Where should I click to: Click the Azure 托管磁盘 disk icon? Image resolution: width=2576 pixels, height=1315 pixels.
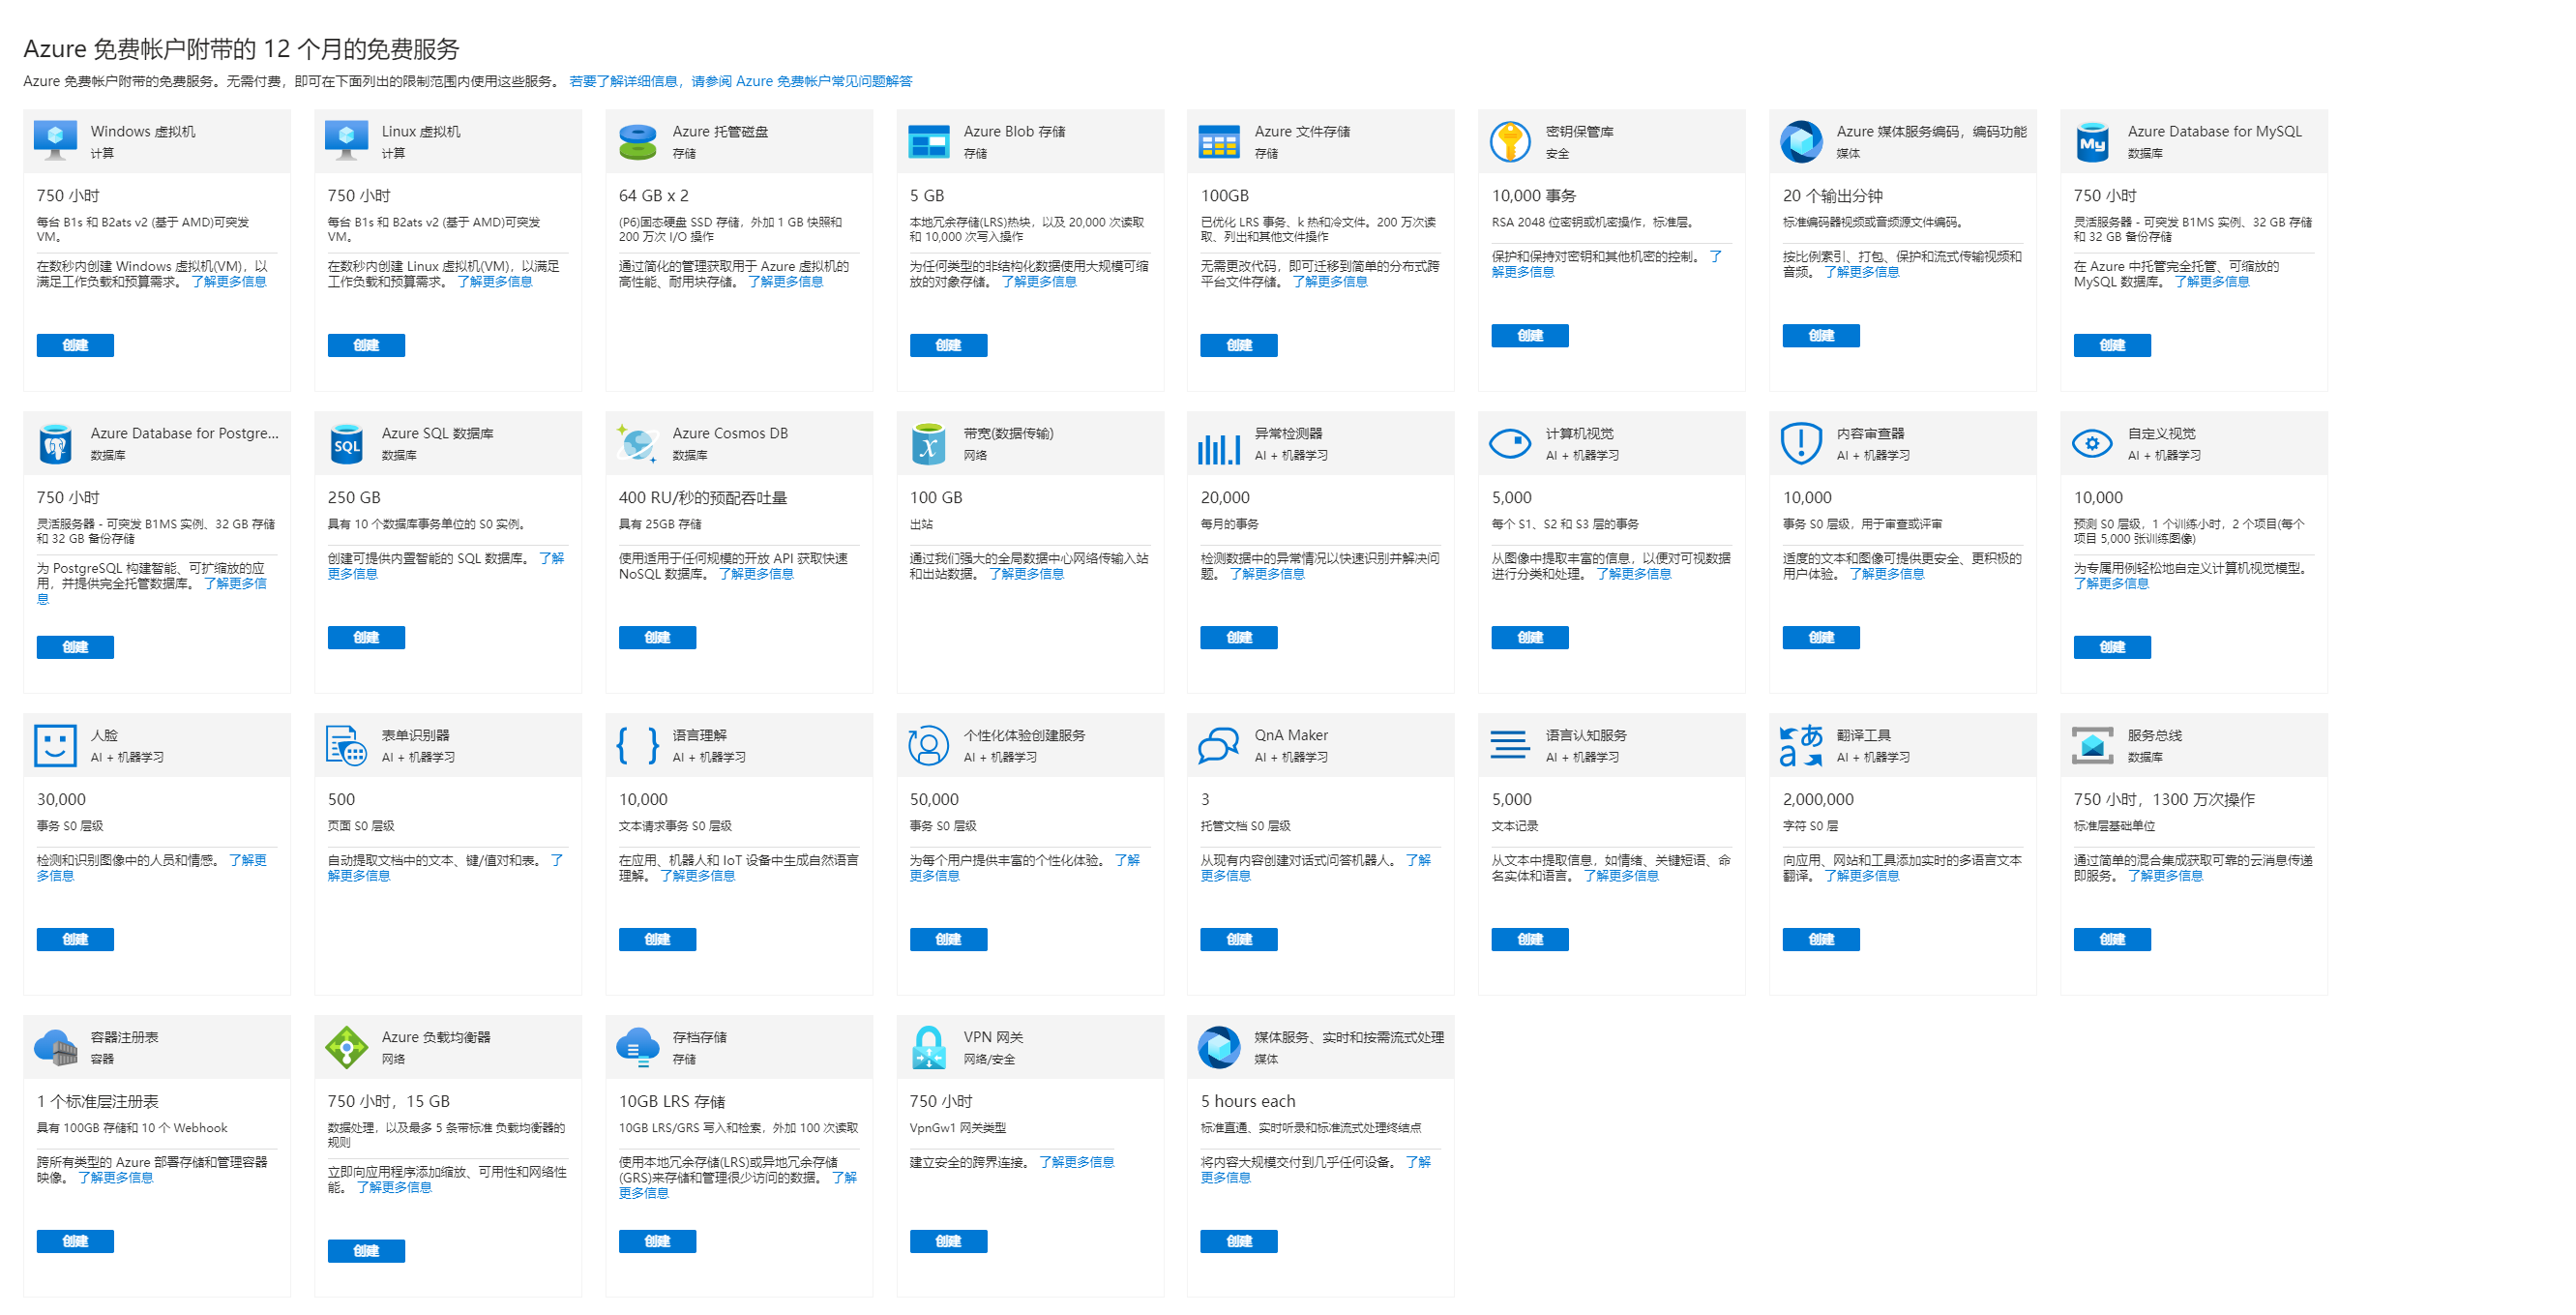637,141
